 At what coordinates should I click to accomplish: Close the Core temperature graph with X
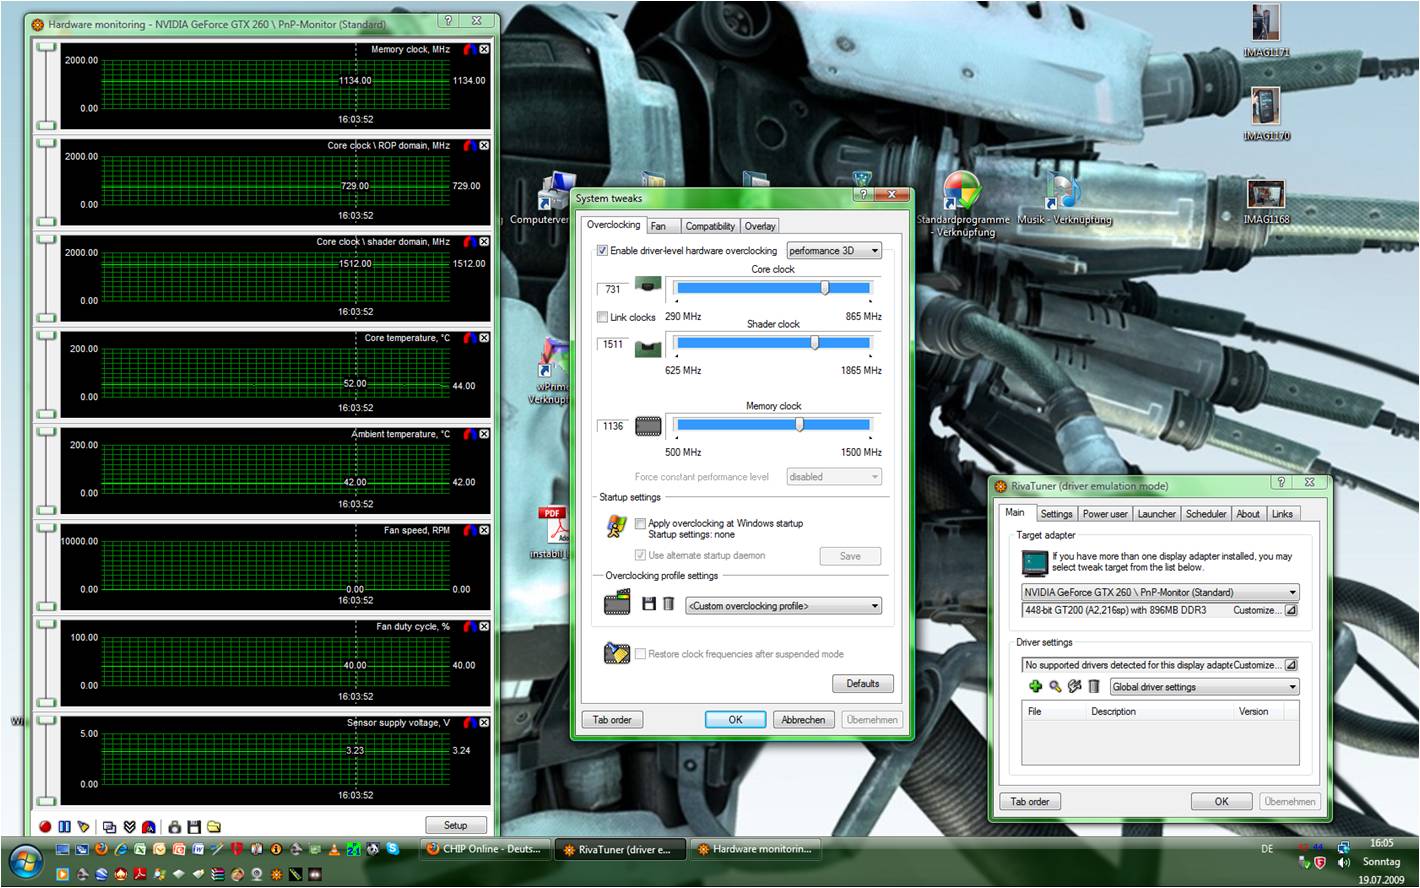pyautogui.click(x=484, y=338)
